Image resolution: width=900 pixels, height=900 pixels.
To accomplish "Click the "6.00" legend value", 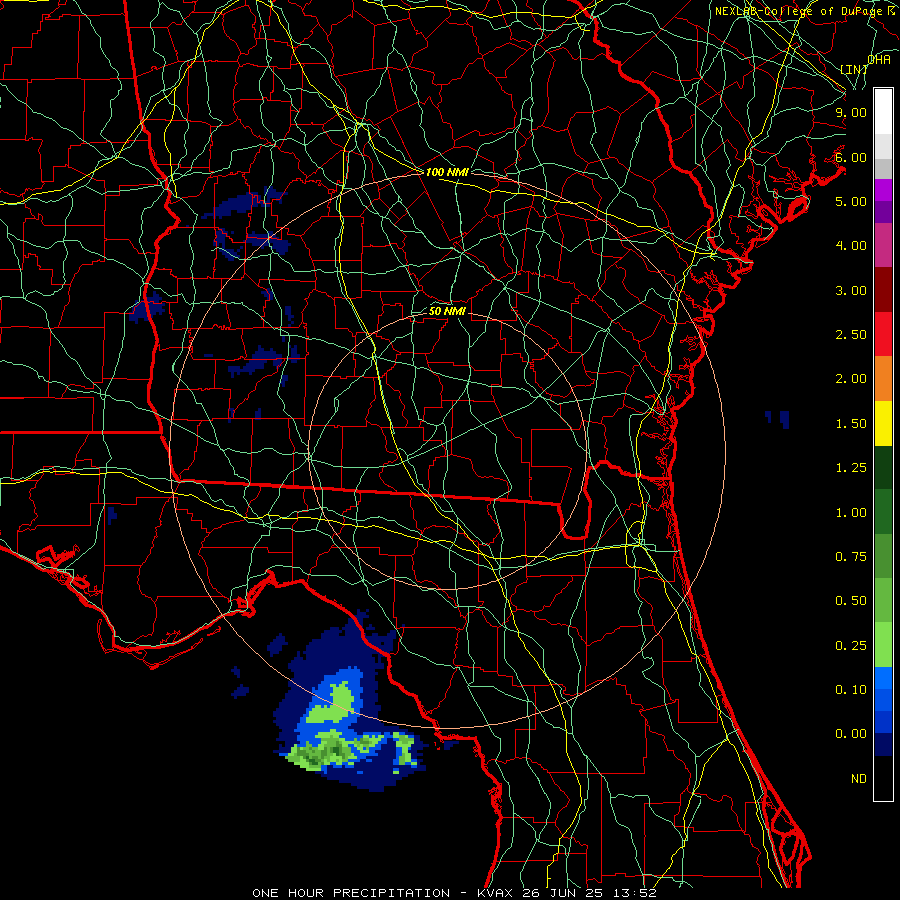I will coord(851,157).
